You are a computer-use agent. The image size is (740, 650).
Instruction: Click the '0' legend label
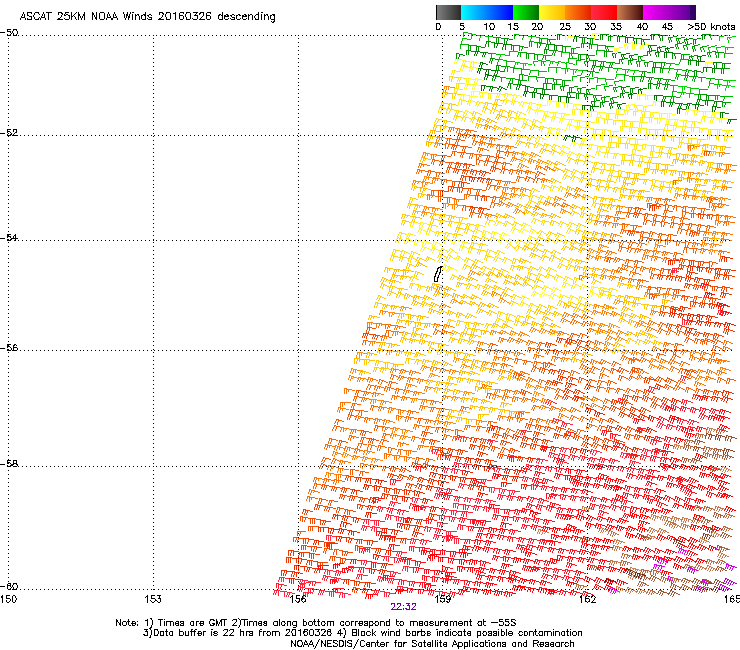(438, 27)
